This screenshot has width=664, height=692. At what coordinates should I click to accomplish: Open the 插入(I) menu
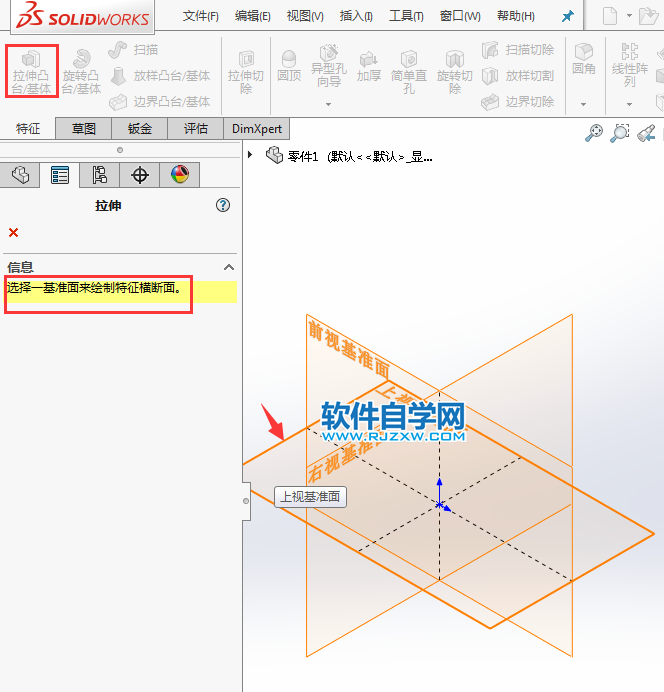pyautogui.click(x=356, y=16)
